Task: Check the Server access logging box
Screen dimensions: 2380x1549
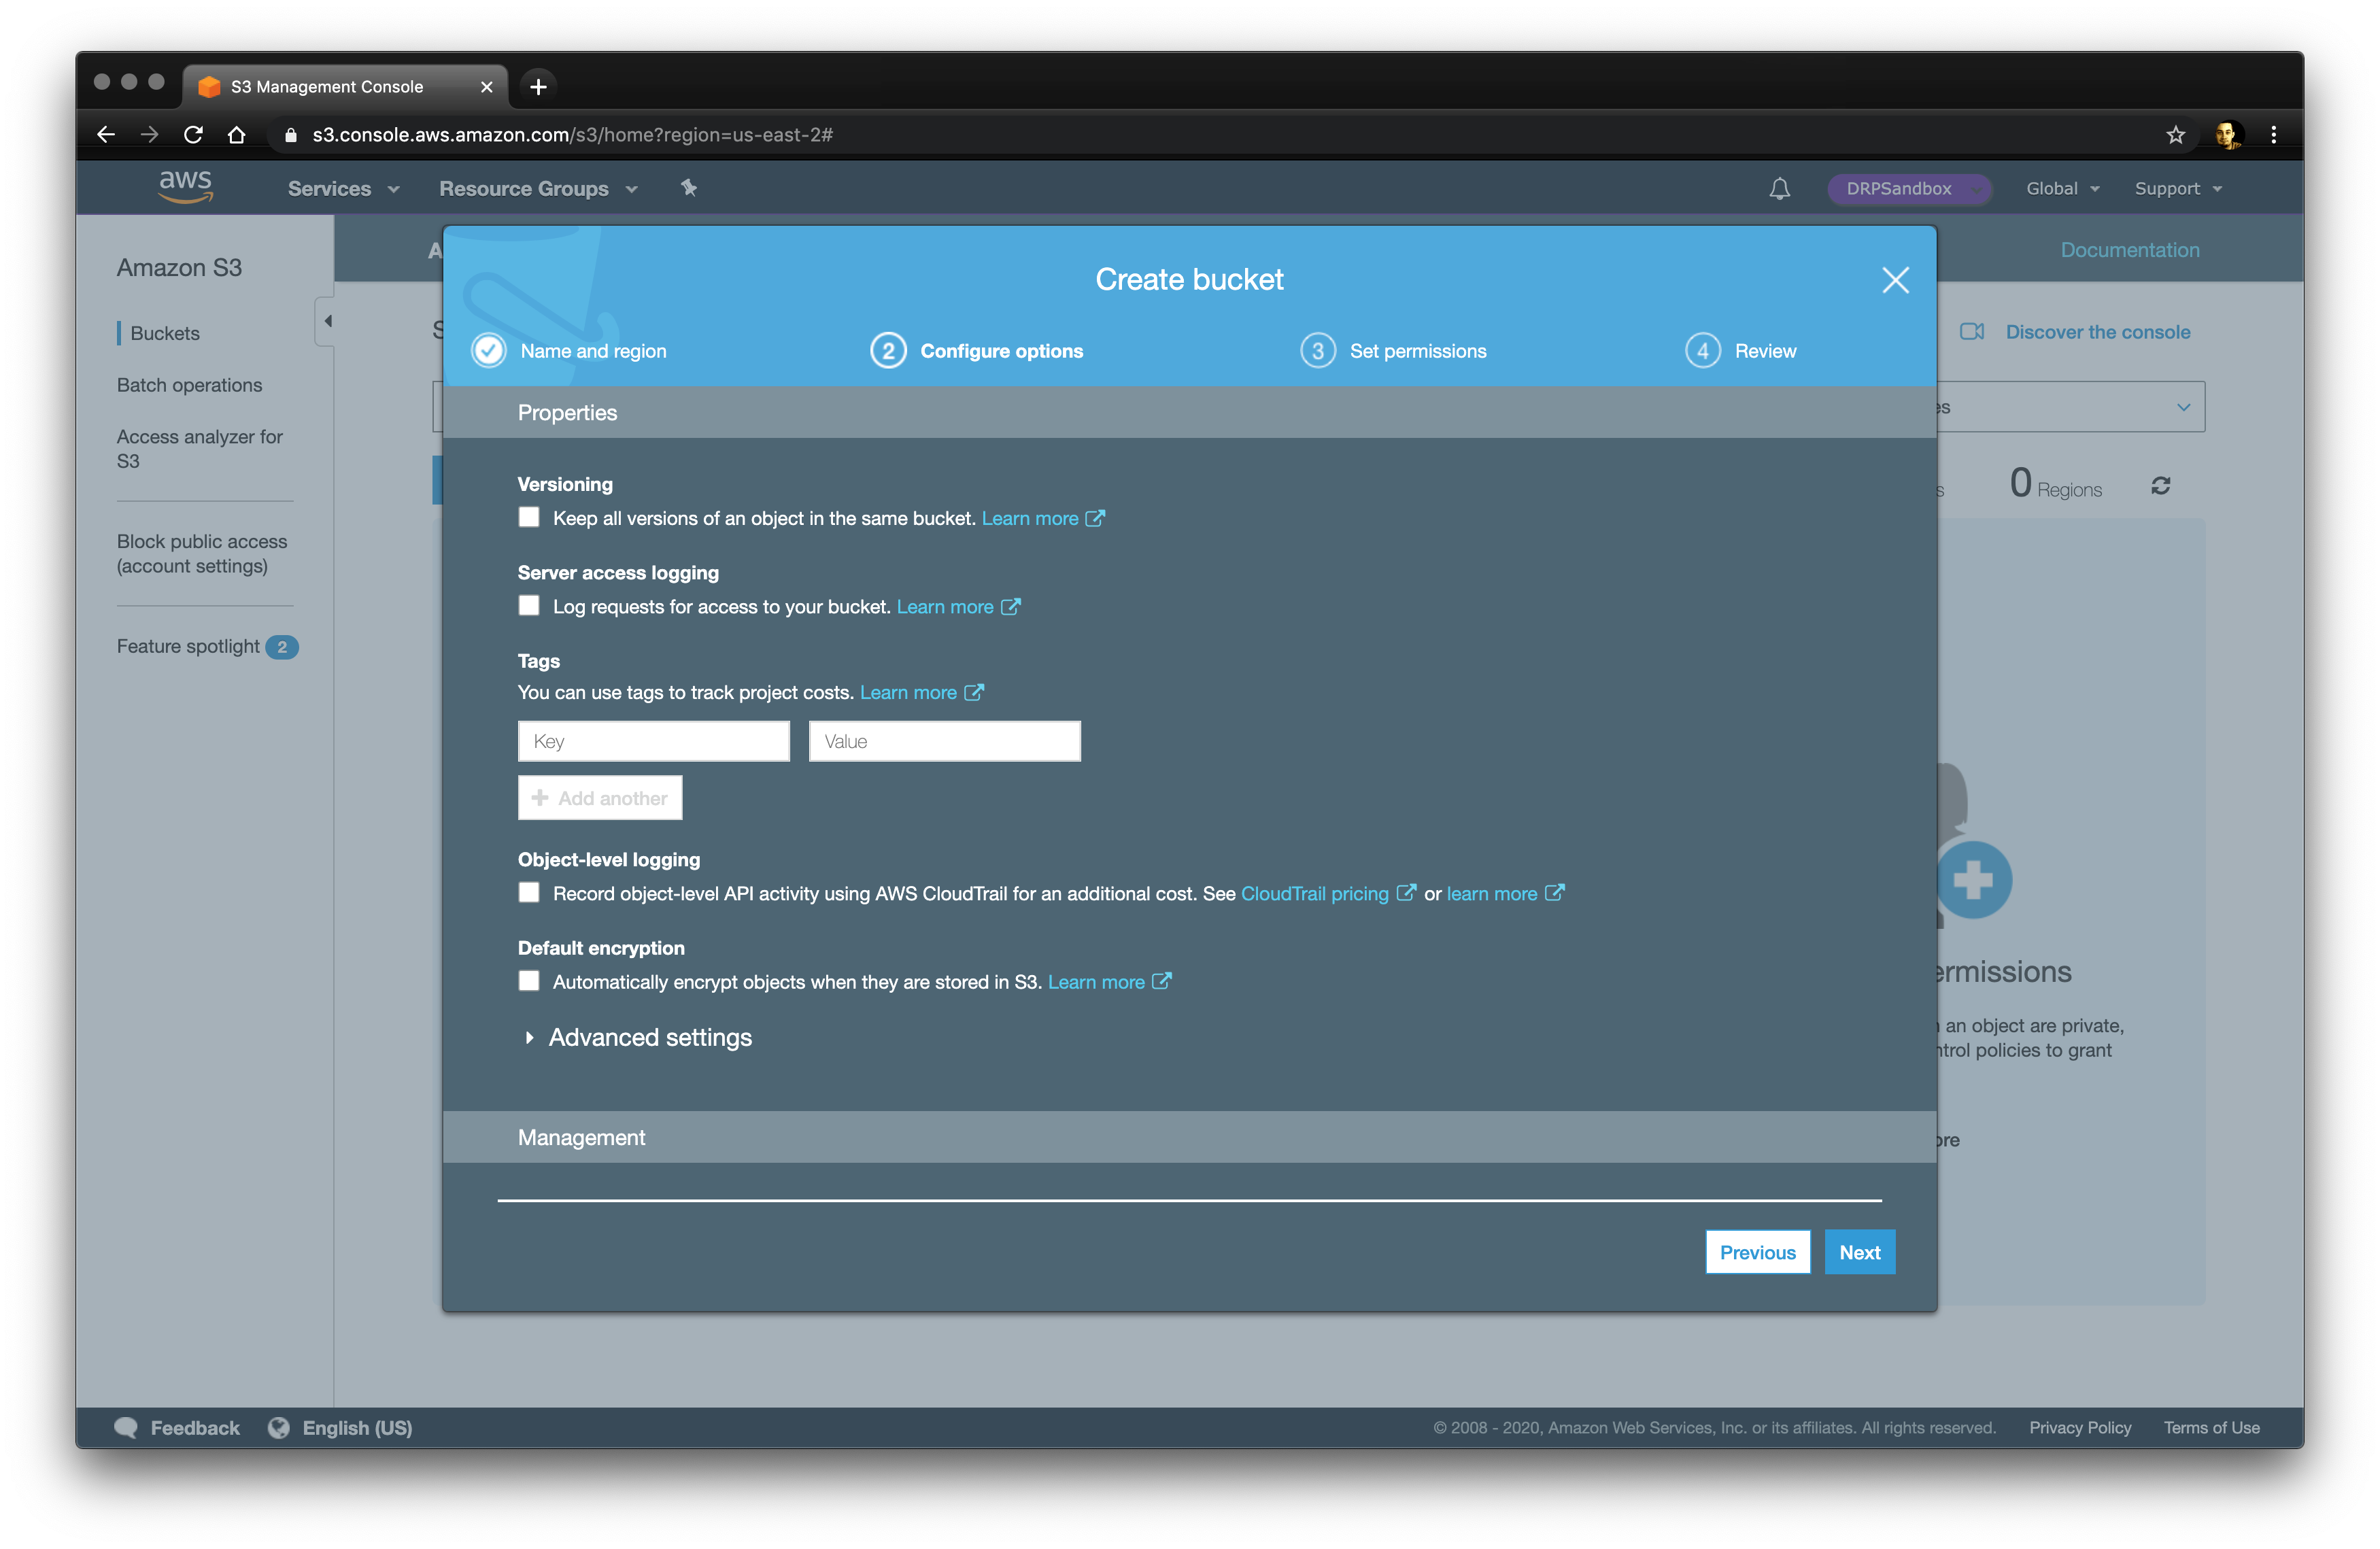Action: click(528, 606)
